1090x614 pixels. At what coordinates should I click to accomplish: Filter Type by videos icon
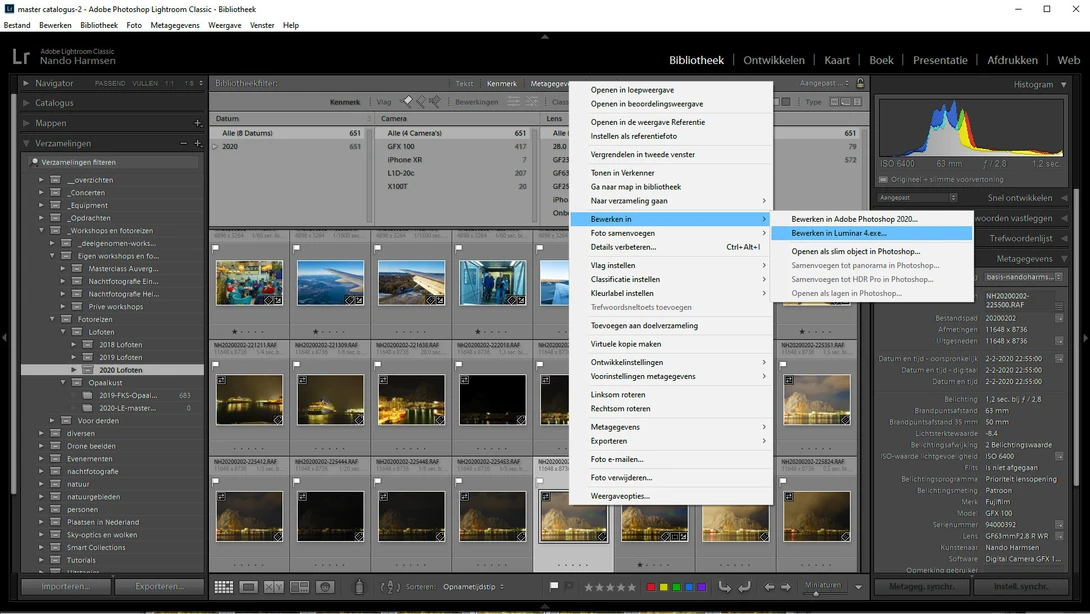point(857,102)
